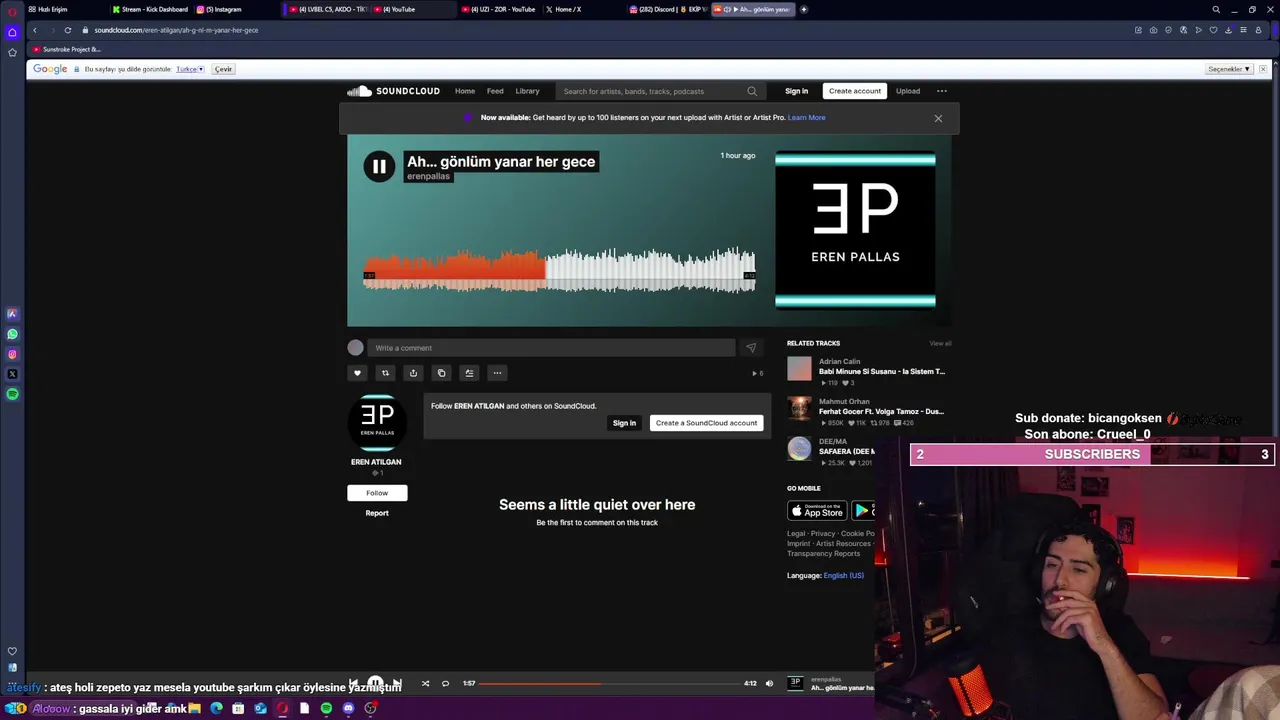Open a new browser tab
The image size is (1280, 720).
click(x=804, y=9)
